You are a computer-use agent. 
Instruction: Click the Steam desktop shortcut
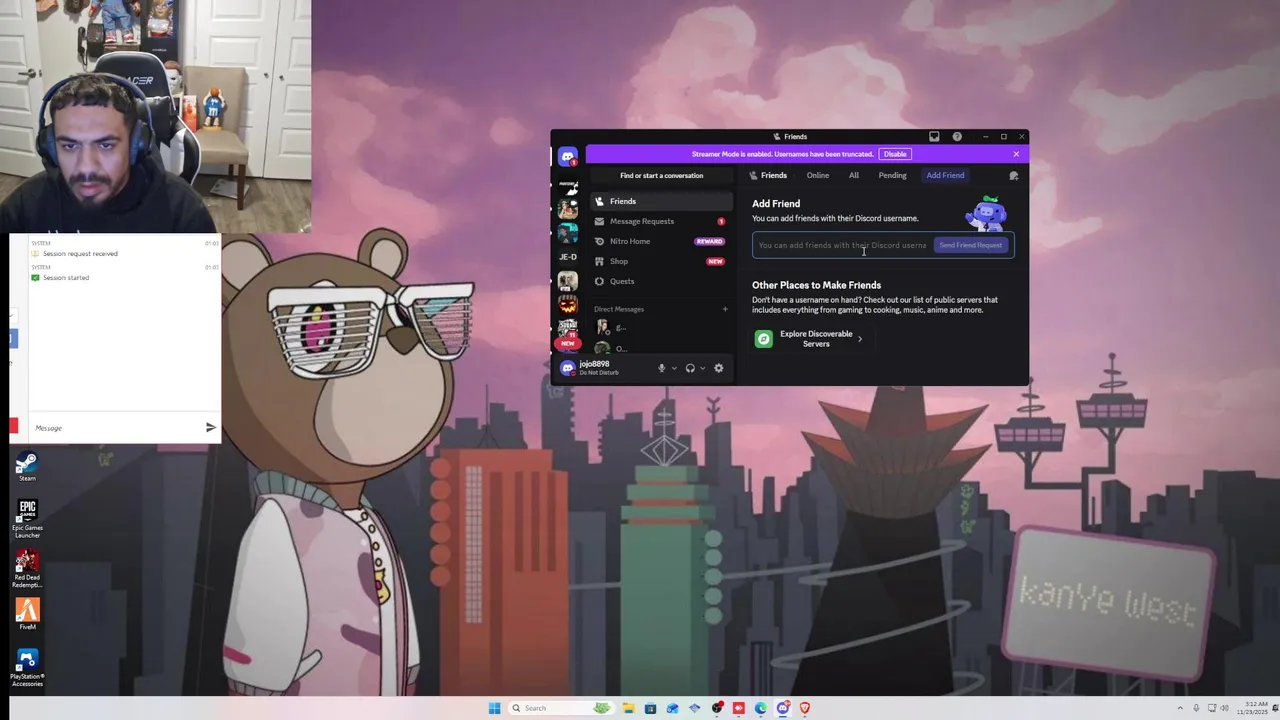27,467
